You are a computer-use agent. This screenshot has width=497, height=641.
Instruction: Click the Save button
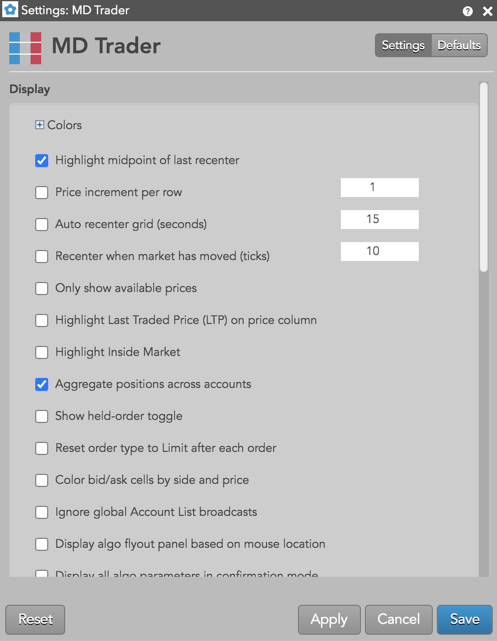[x=465, y=619]
